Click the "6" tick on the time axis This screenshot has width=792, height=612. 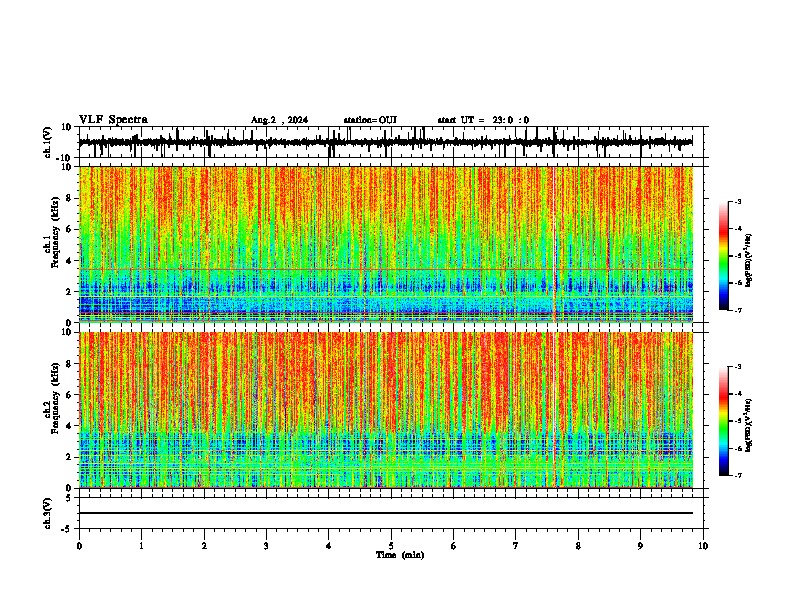point(454,546)
